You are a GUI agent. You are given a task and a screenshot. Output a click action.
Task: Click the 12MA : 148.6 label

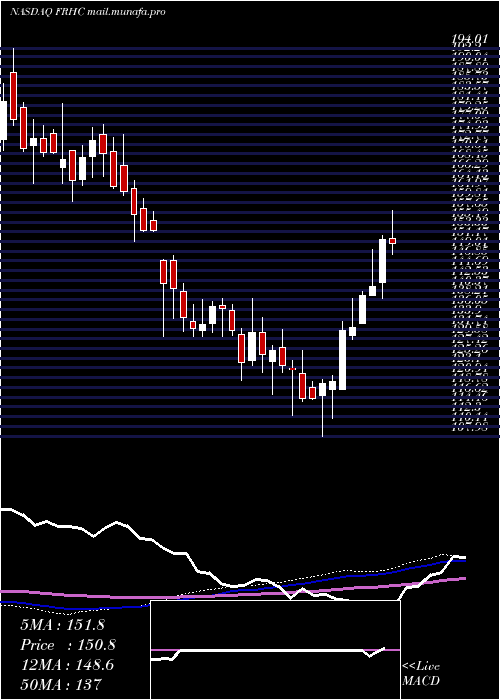tap(67, 665)
